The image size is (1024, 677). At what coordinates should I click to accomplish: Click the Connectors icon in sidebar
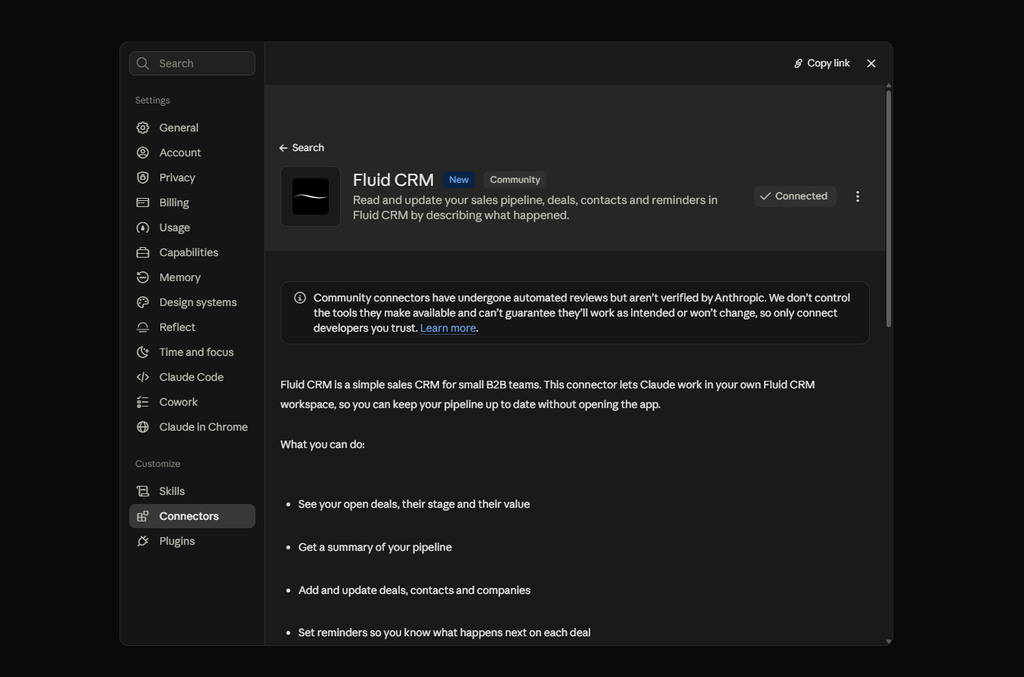(142, 516)
